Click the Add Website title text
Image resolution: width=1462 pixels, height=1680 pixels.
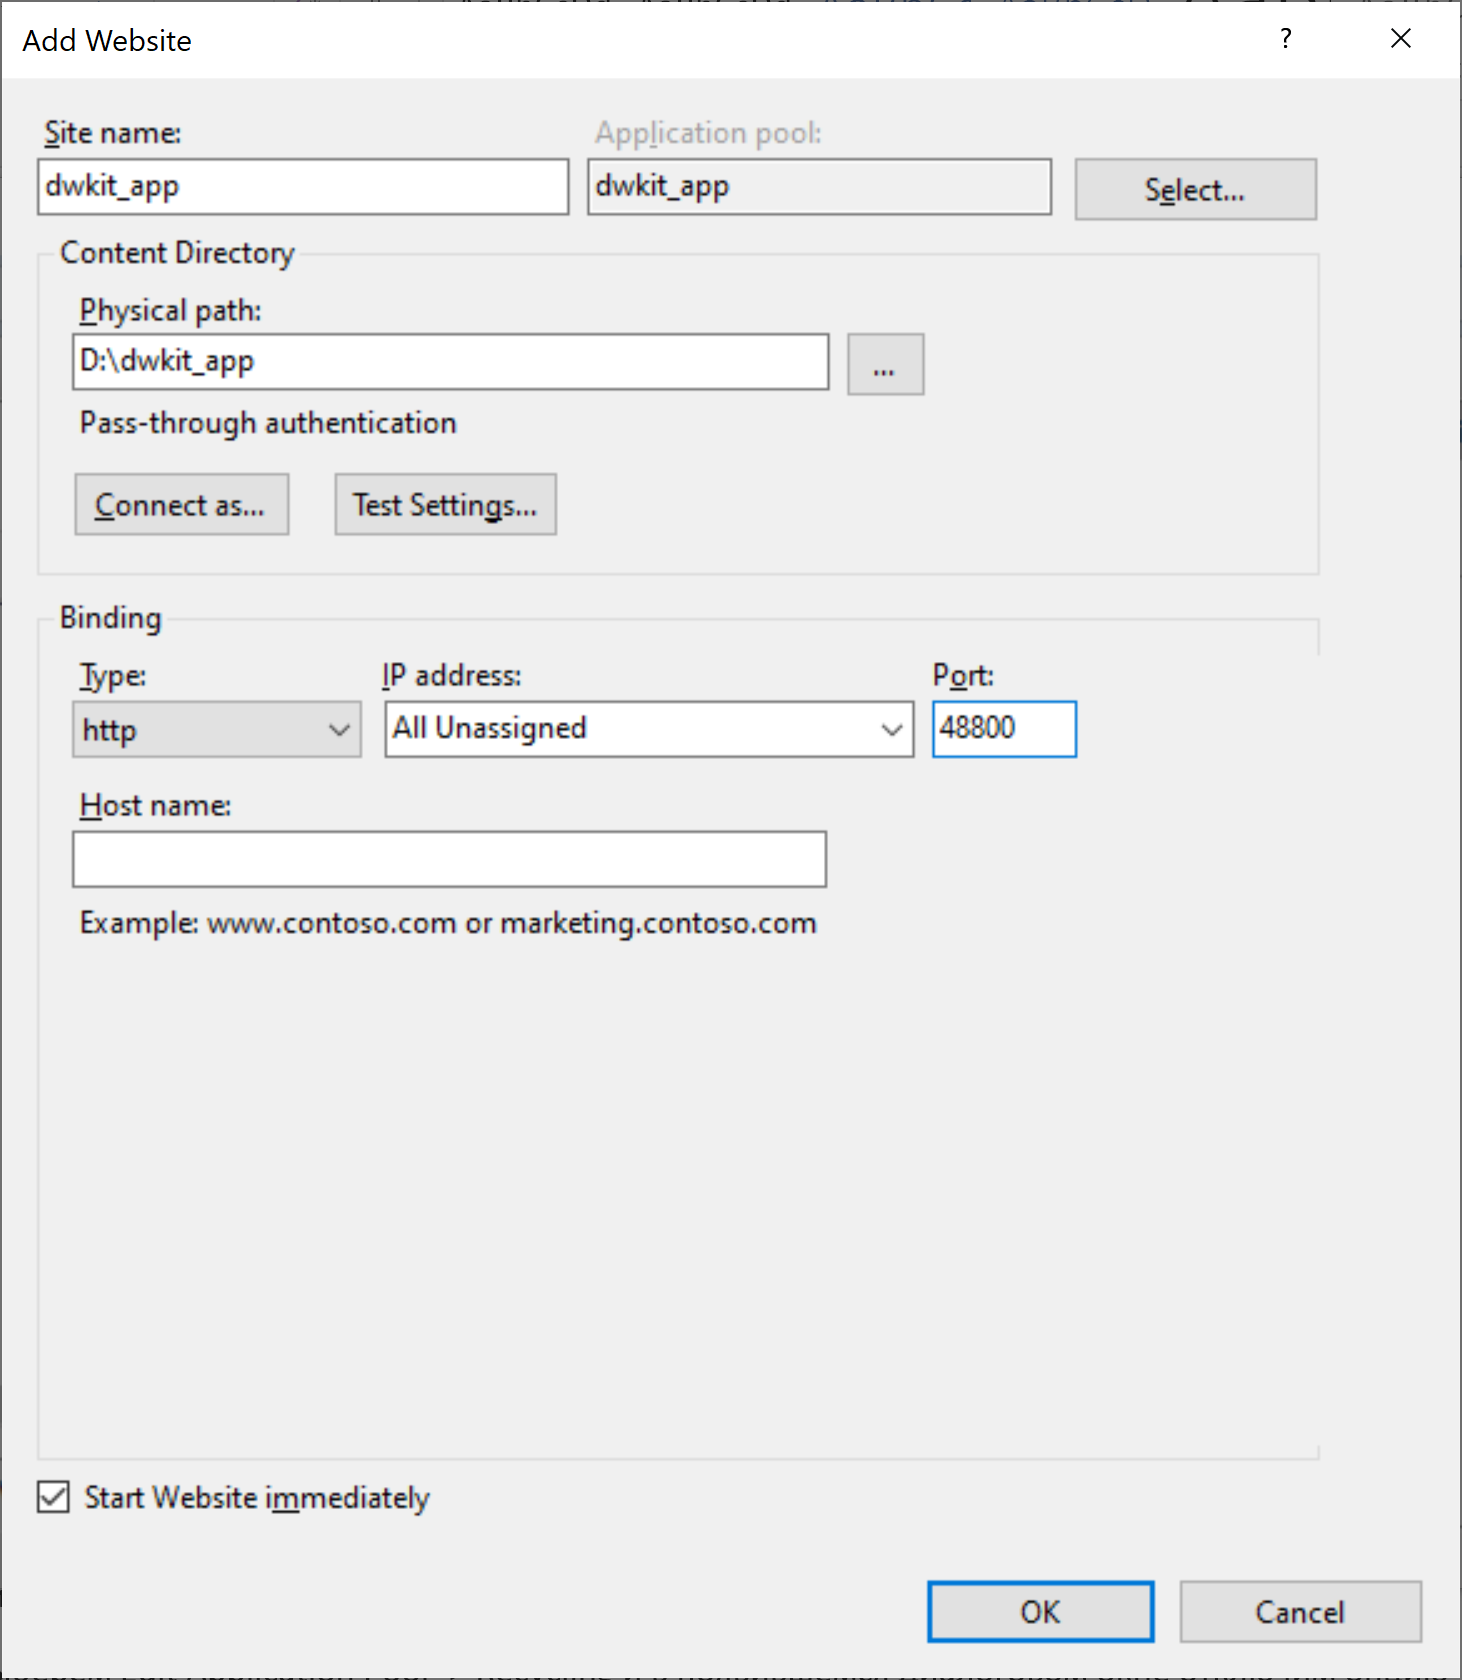pos(107,41)
